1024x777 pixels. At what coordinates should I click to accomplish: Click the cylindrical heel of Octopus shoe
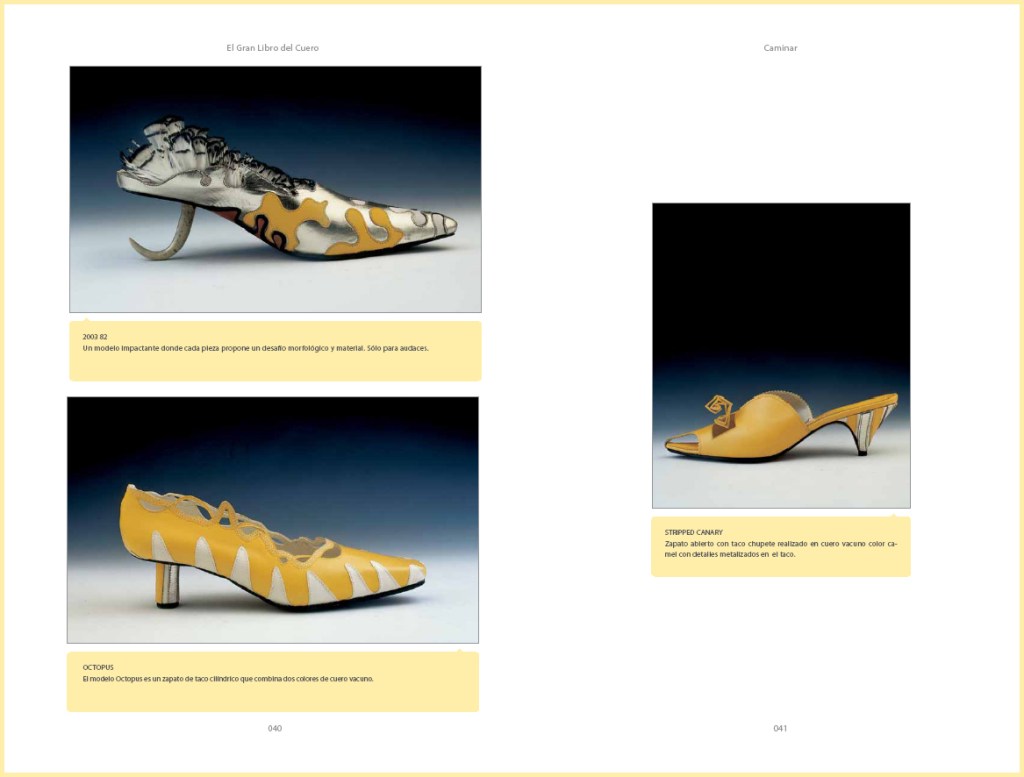pyautogui.click(x=167, y=584)
